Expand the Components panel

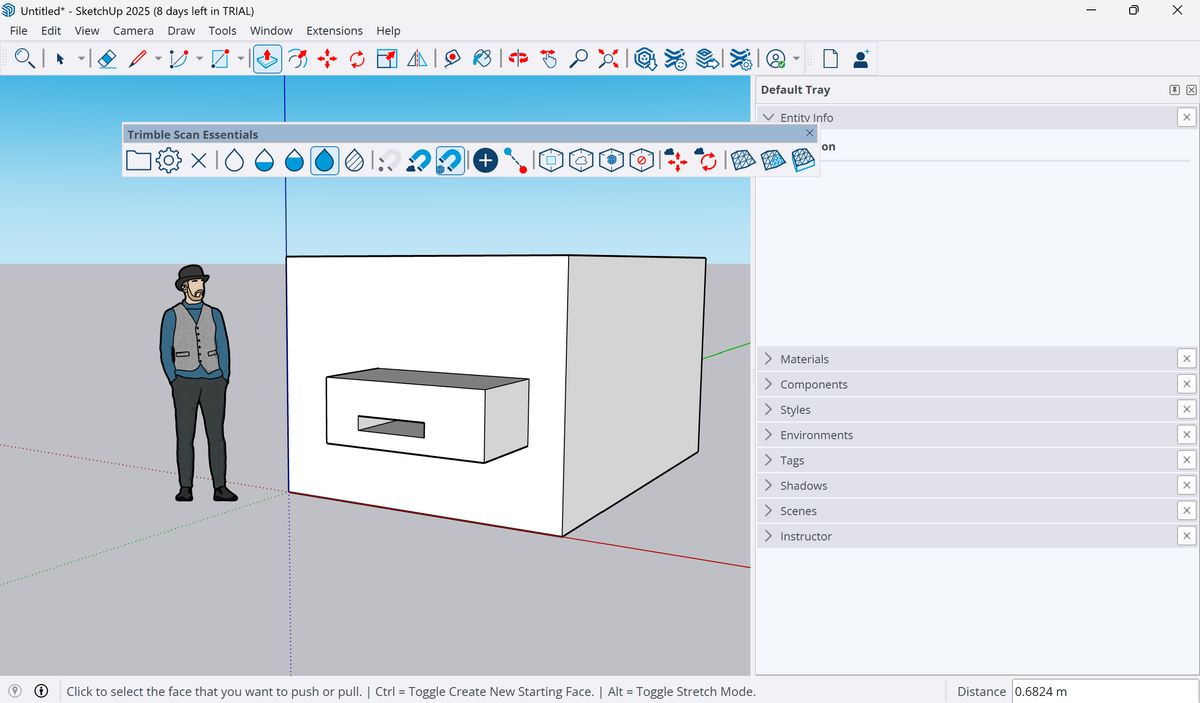click(x=967, y=384)
